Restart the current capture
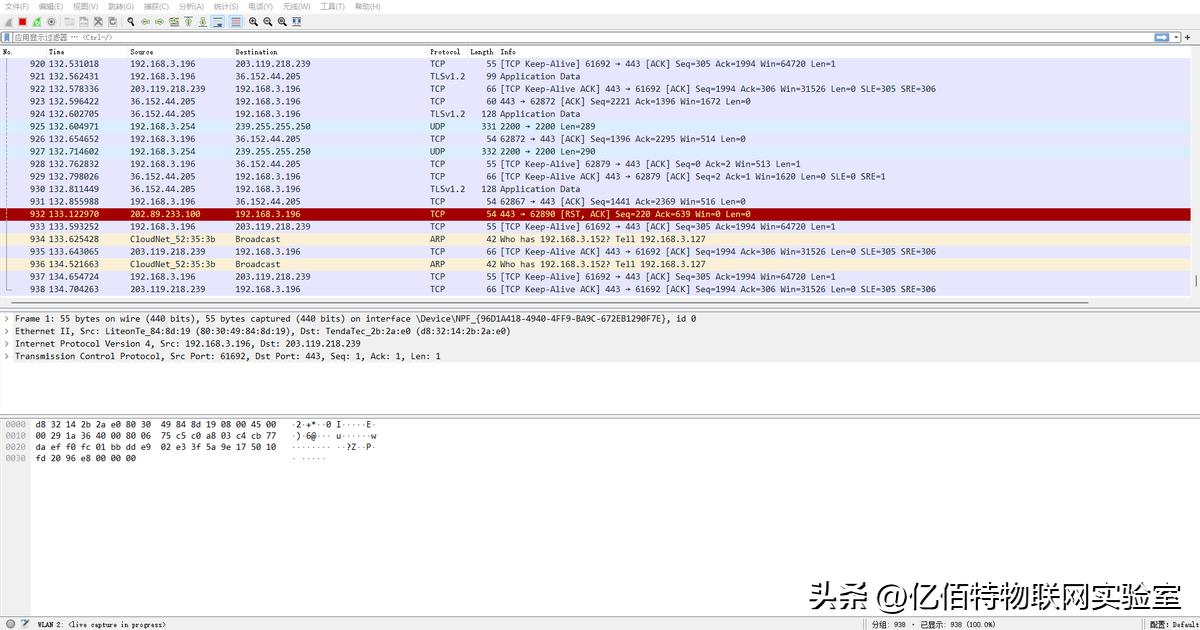The image size is (1200, 630). point(36,21)
